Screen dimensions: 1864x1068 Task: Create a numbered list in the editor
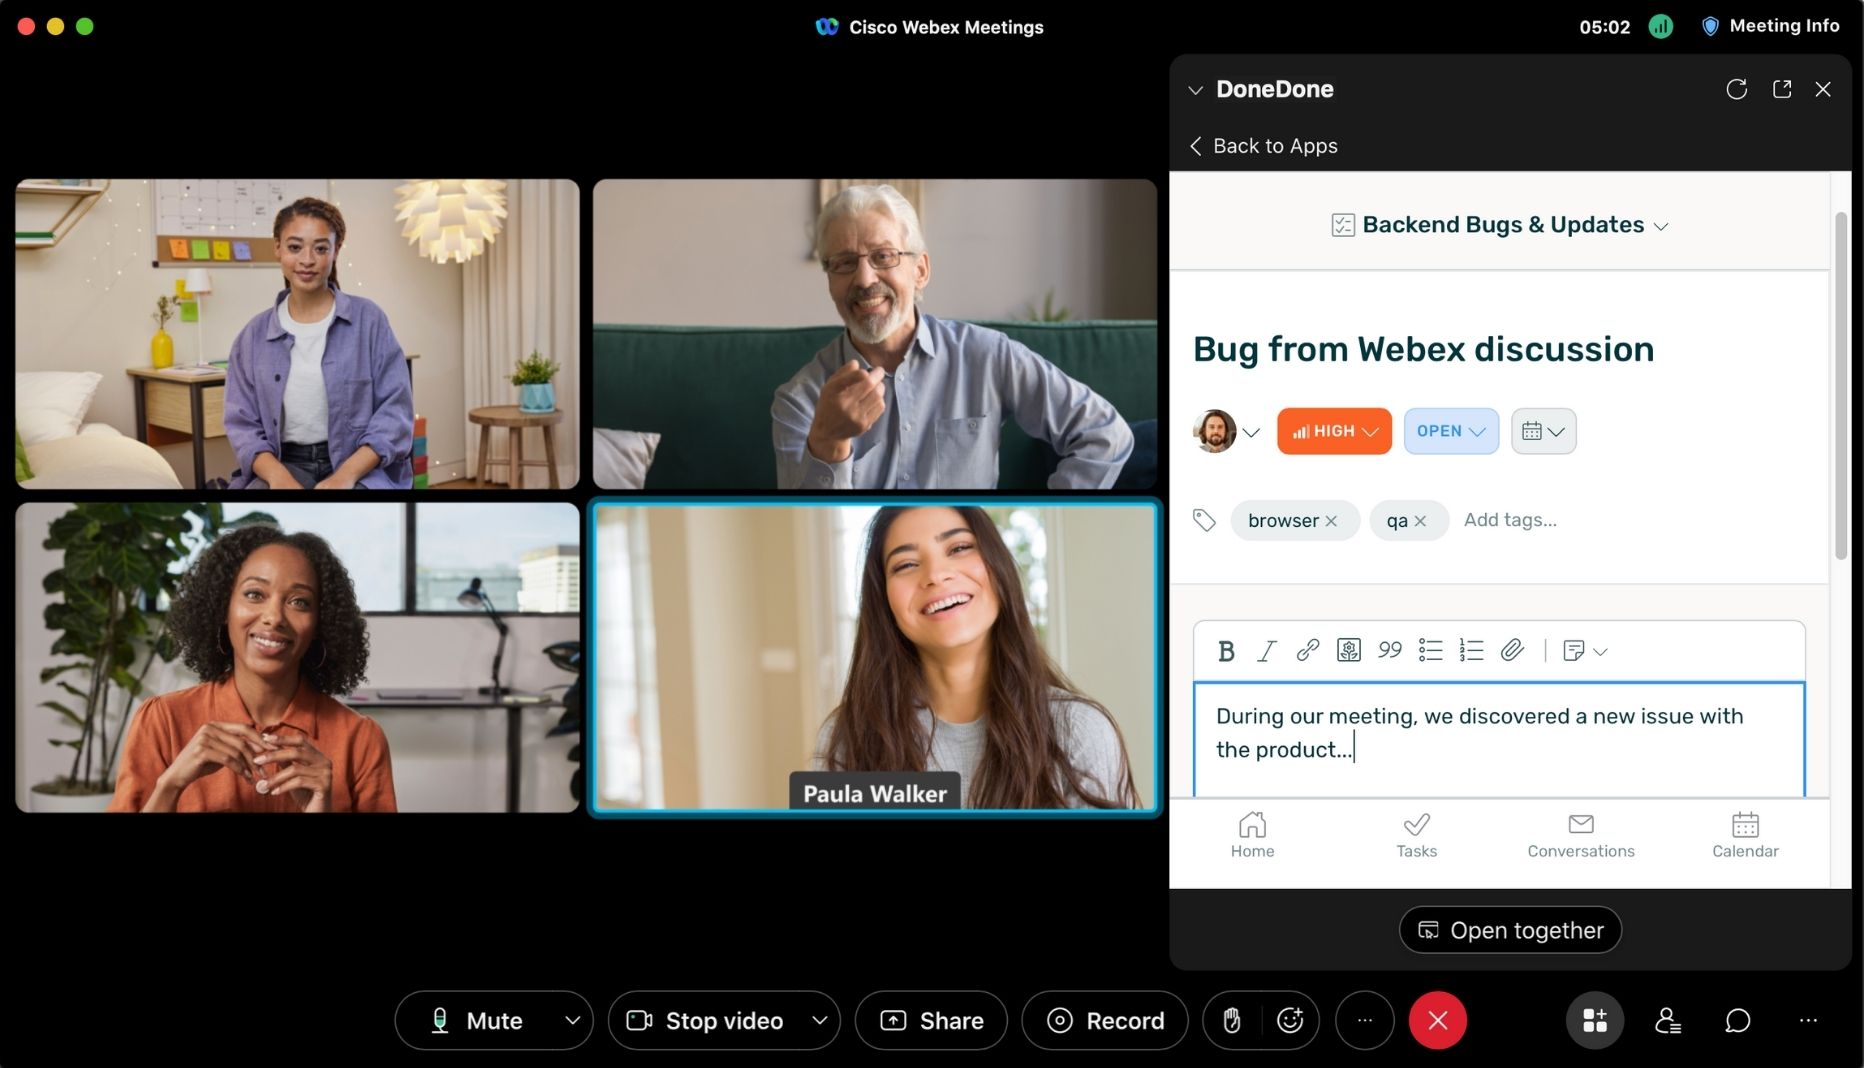tap(1470, 650)
